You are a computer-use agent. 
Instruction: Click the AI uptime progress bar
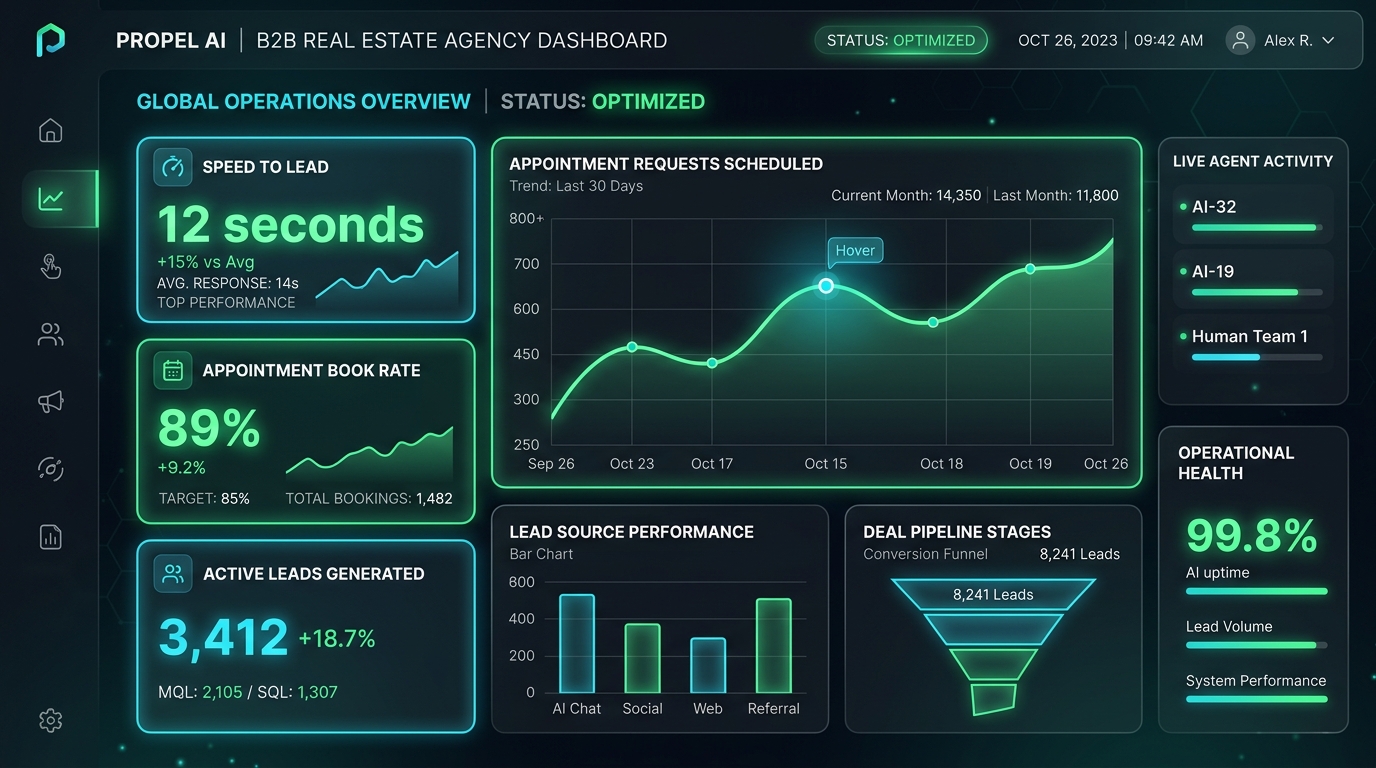pos(1257,591)
